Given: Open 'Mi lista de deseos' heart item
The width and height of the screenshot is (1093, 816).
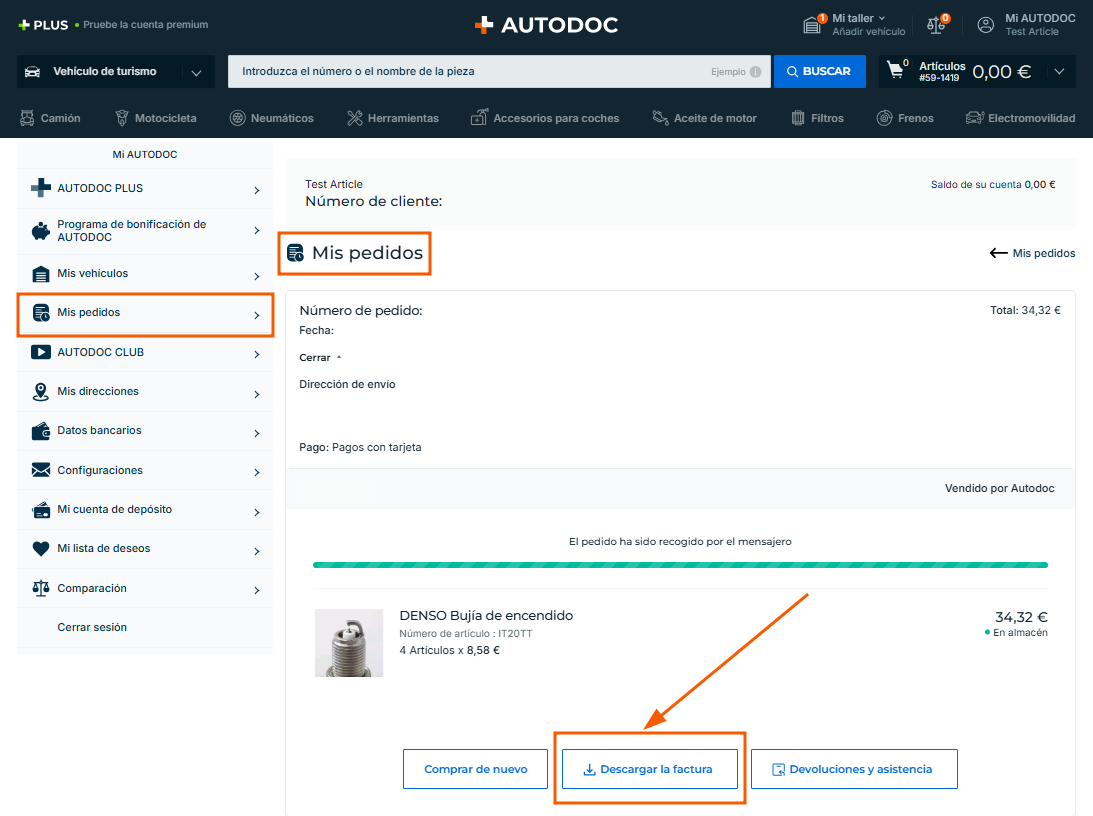Looking at the screenshot, I should [145, 548].
